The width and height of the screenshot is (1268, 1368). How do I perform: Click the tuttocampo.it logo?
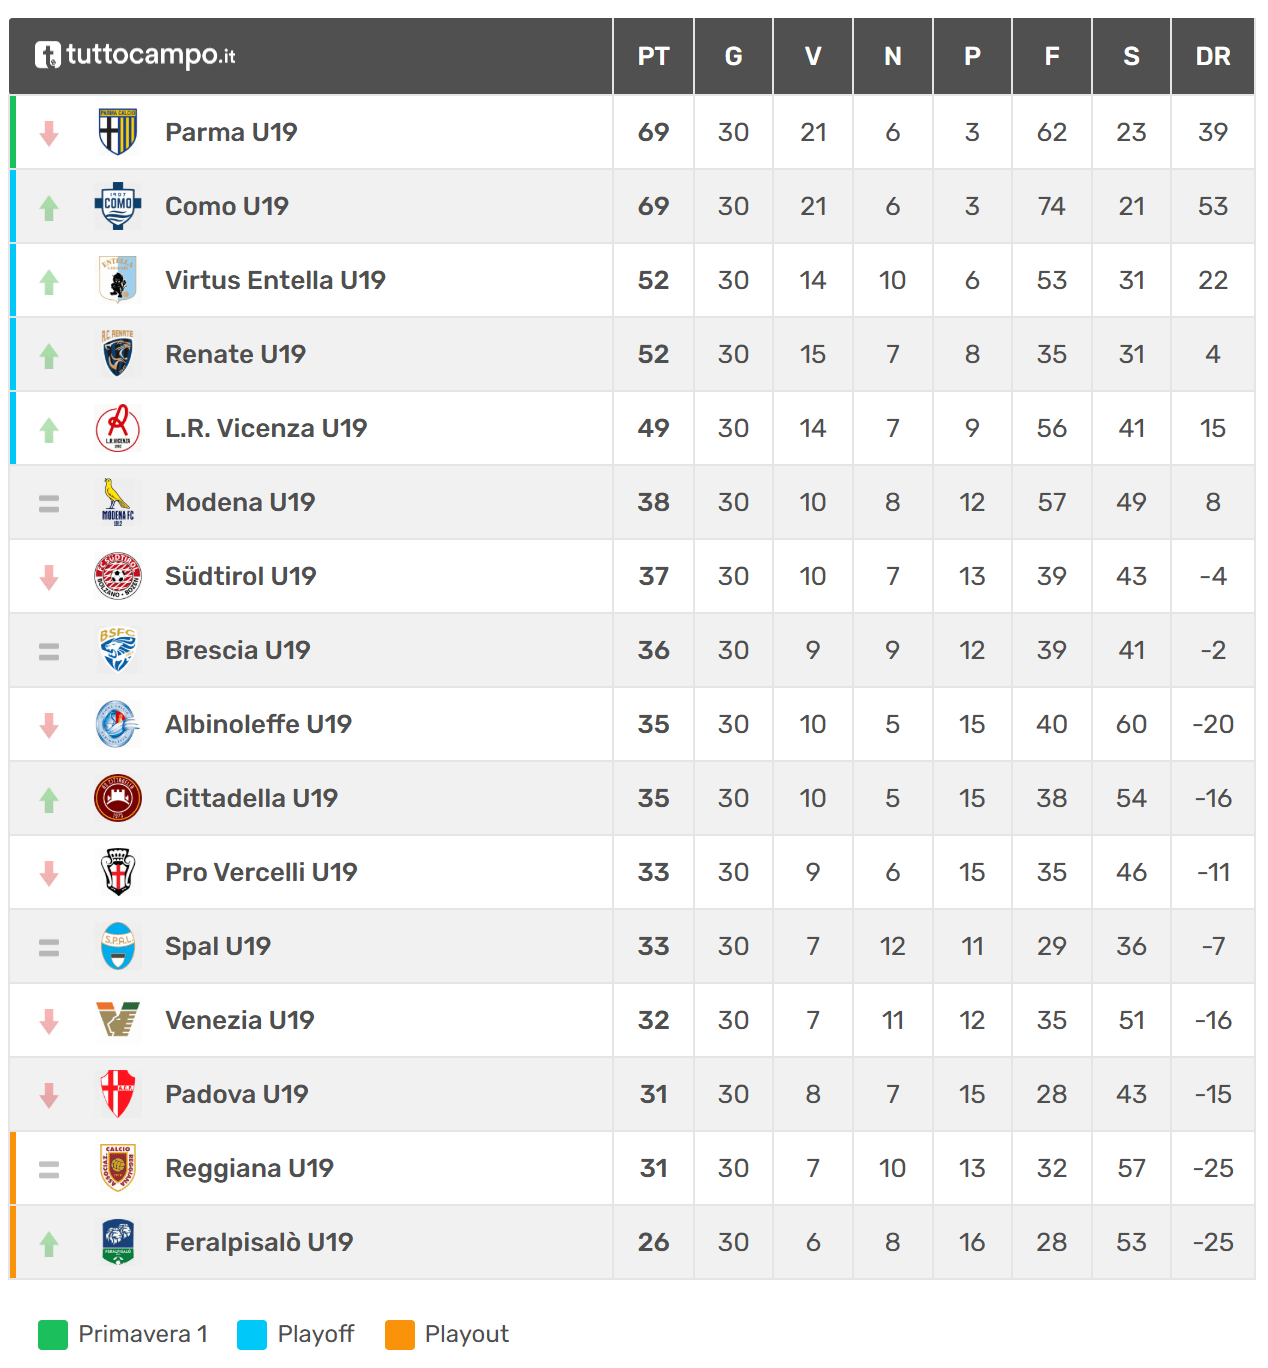[x=135, y=55]
